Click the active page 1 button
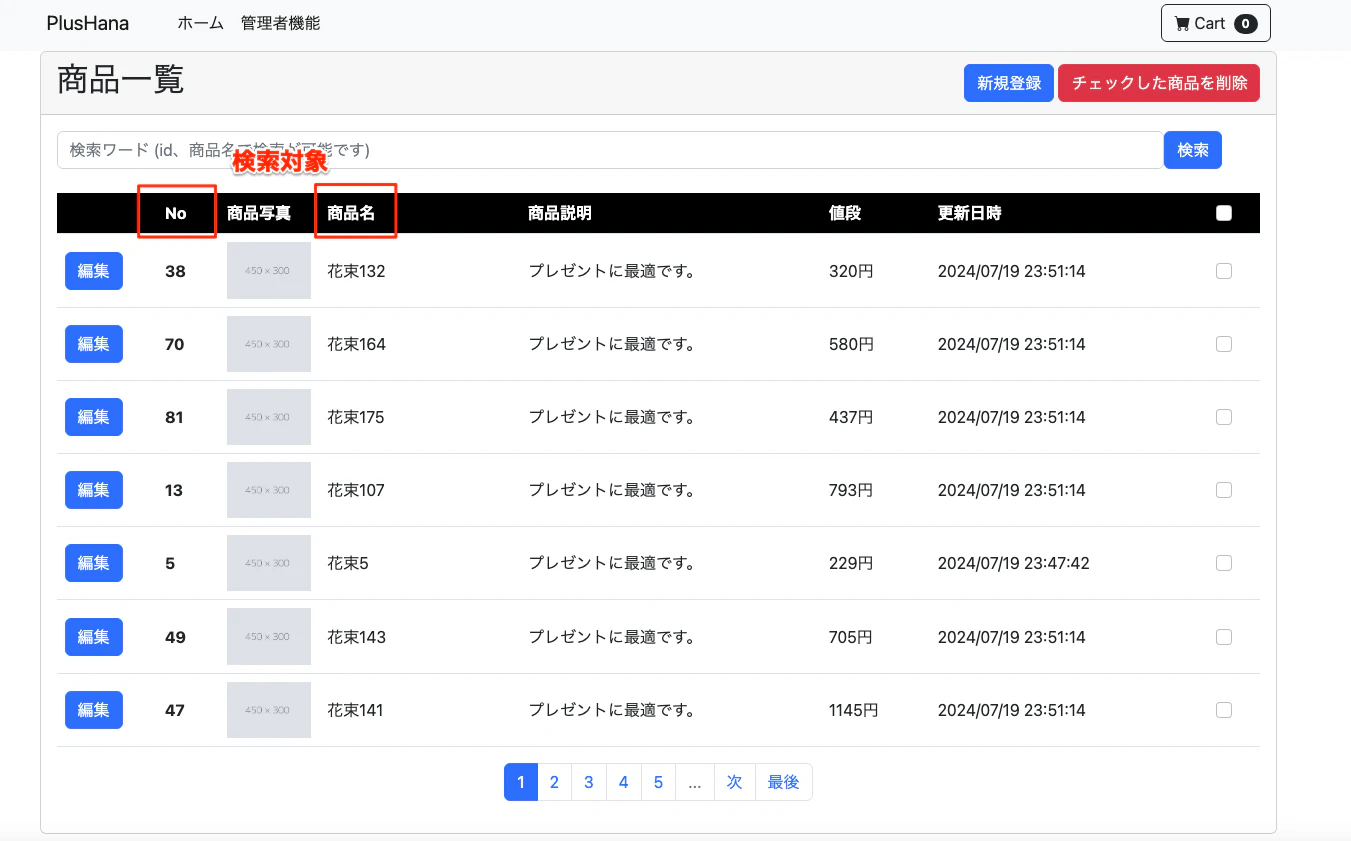The height and width of the screenshot is (841, 1351). tap(521, 782)
